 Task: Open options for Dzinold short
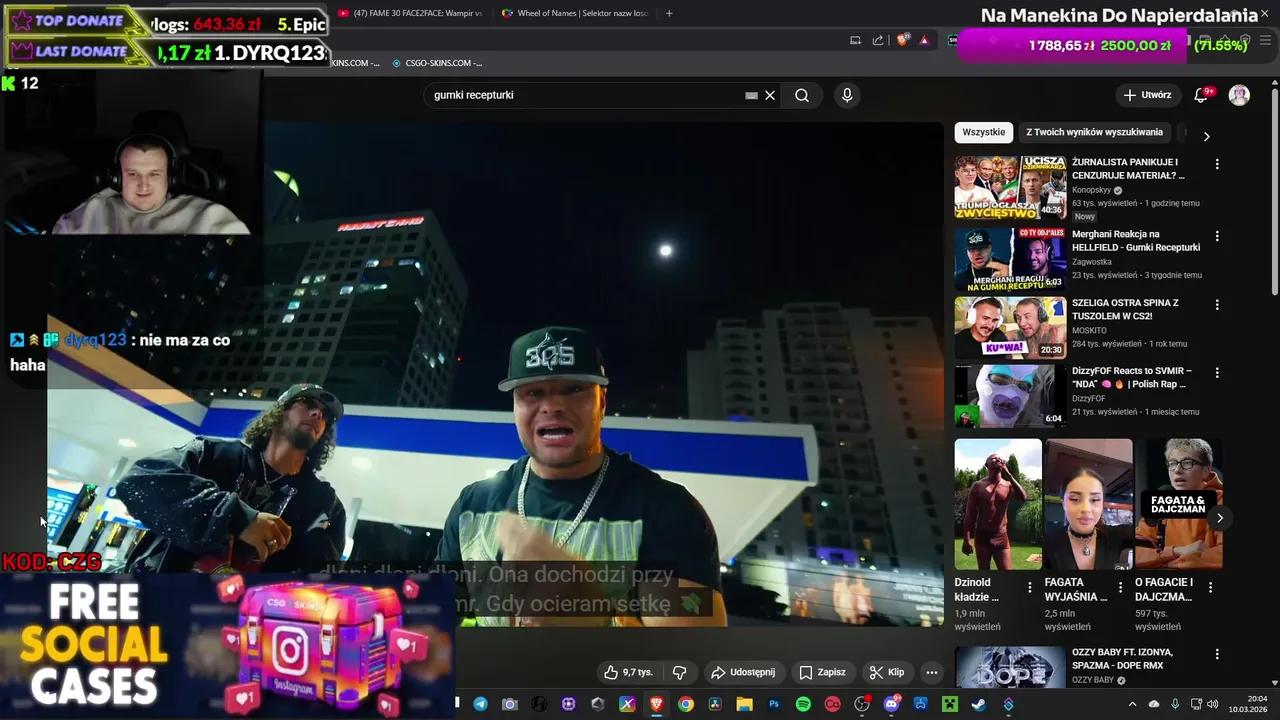pyautogui.click(x=1030, y=588)
